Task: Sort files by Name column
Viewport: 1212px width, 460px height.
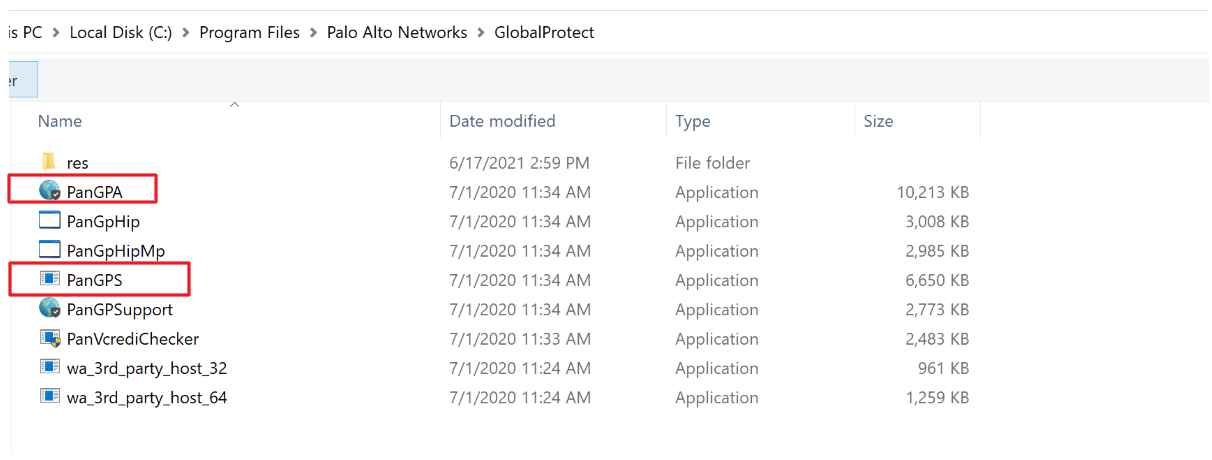Action: 60,121
